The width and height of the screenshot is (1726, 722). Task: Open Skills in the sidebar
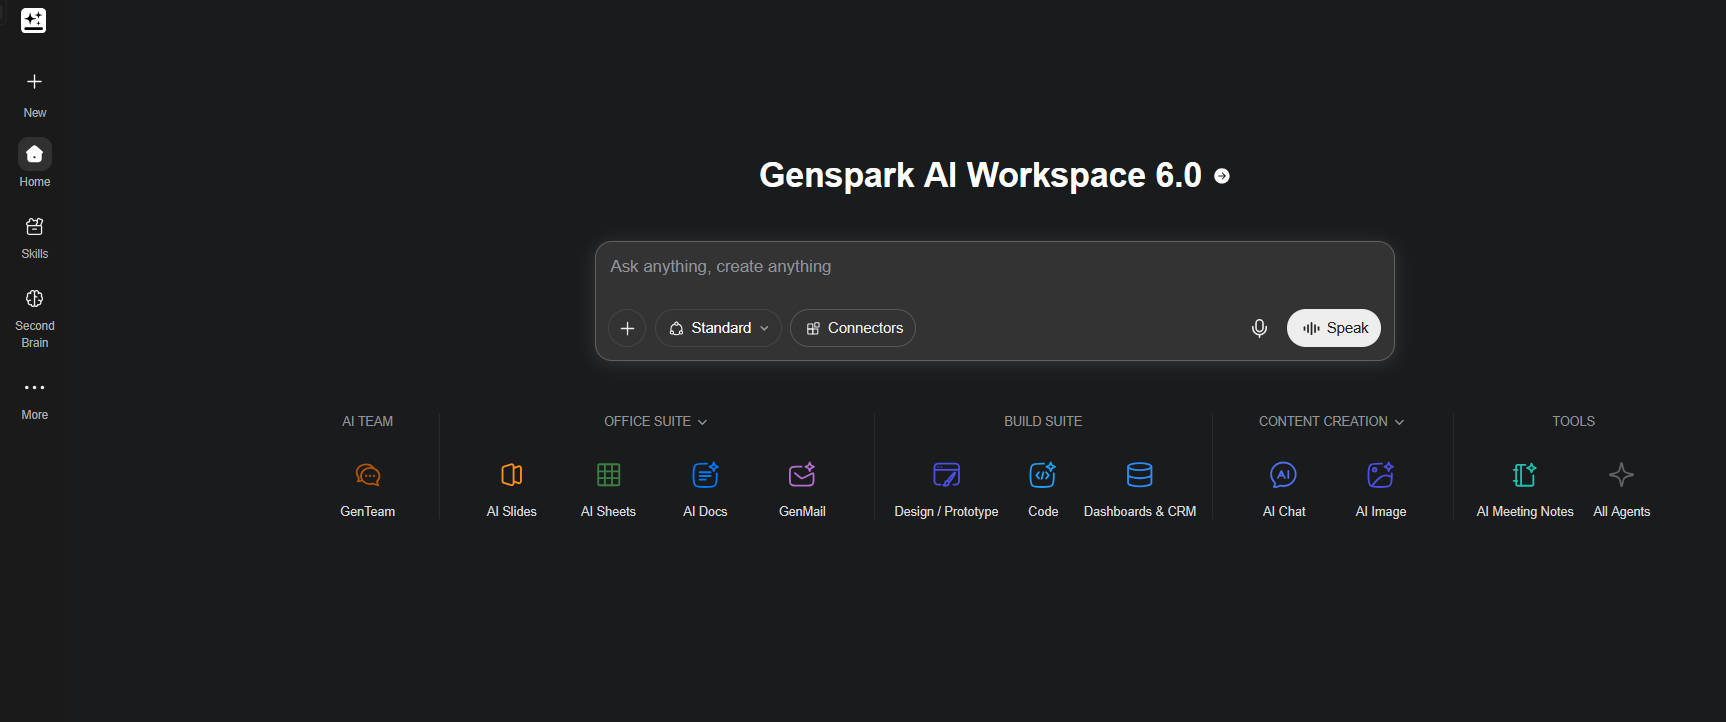34,238
